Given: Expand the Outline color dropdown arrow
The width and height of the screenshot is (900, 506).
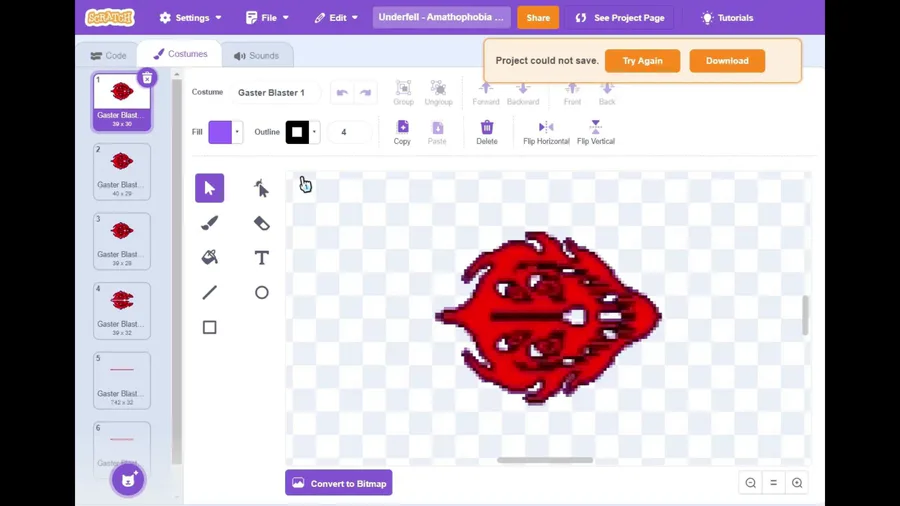Looking at the screenshot, I should 314,132.
